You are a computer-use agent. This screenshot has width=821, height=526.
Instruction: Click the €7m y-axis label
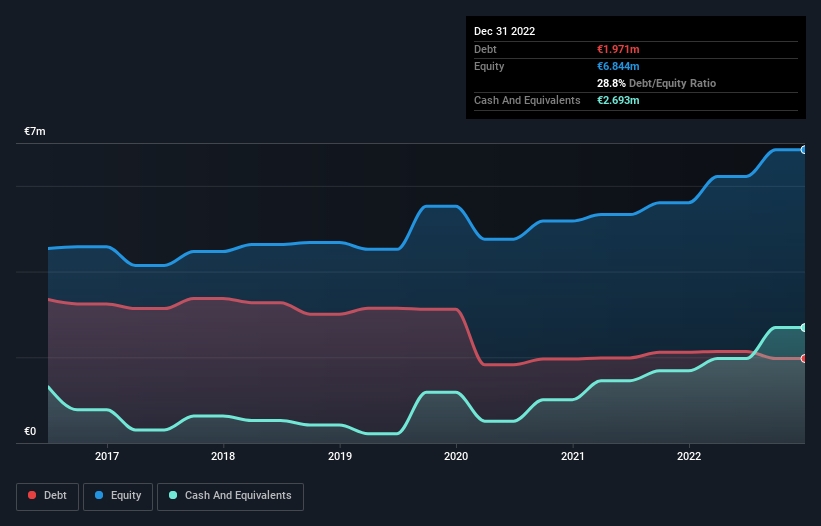[x=35, y=131]
